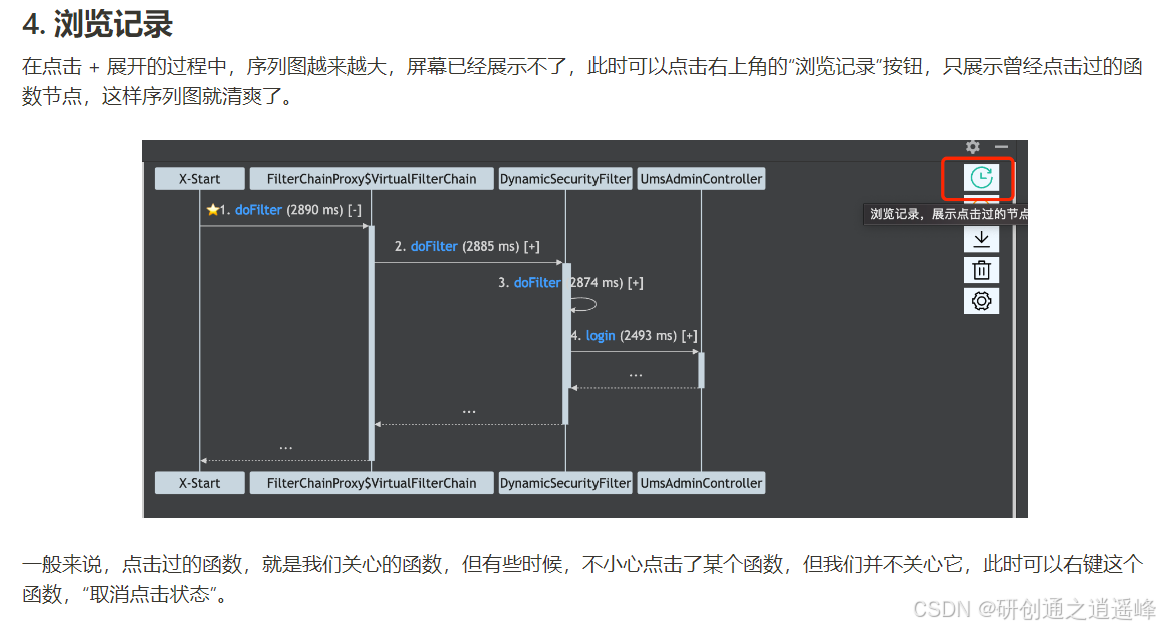This screenshot has width=1160, height=629.
Task: Select the bottom DynamicSecurityFilter footer
Action: point(565,483)
